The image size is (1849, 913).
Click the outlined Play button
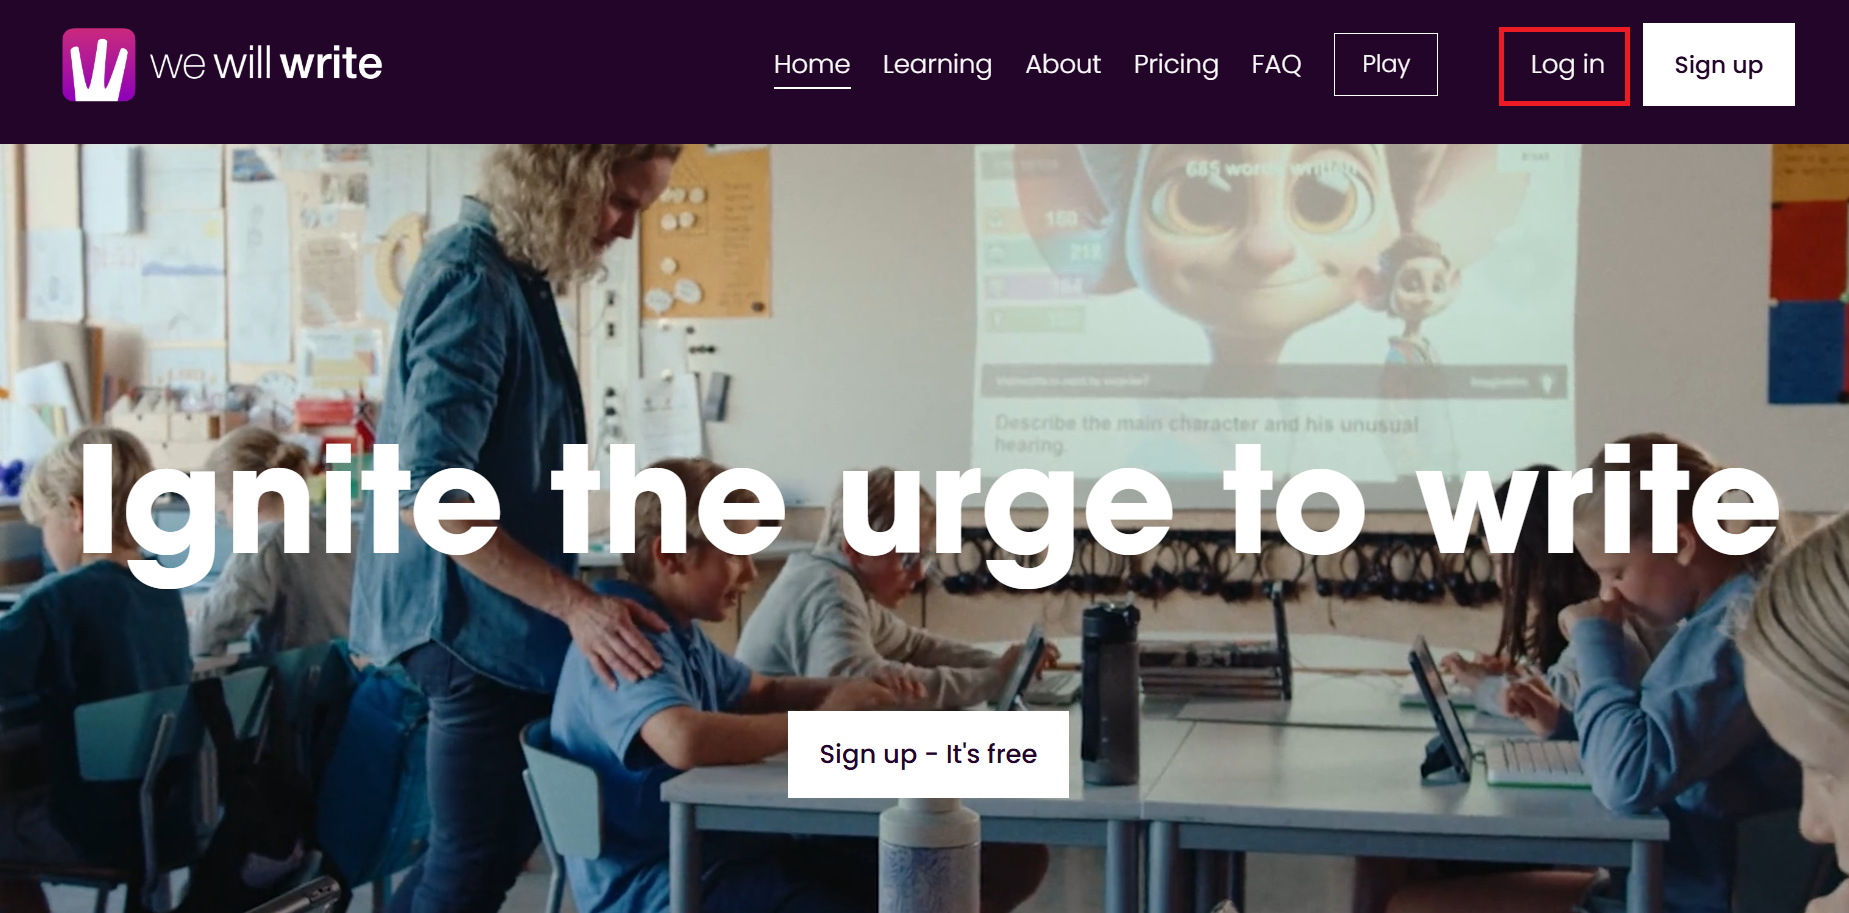click(1386, 64)
